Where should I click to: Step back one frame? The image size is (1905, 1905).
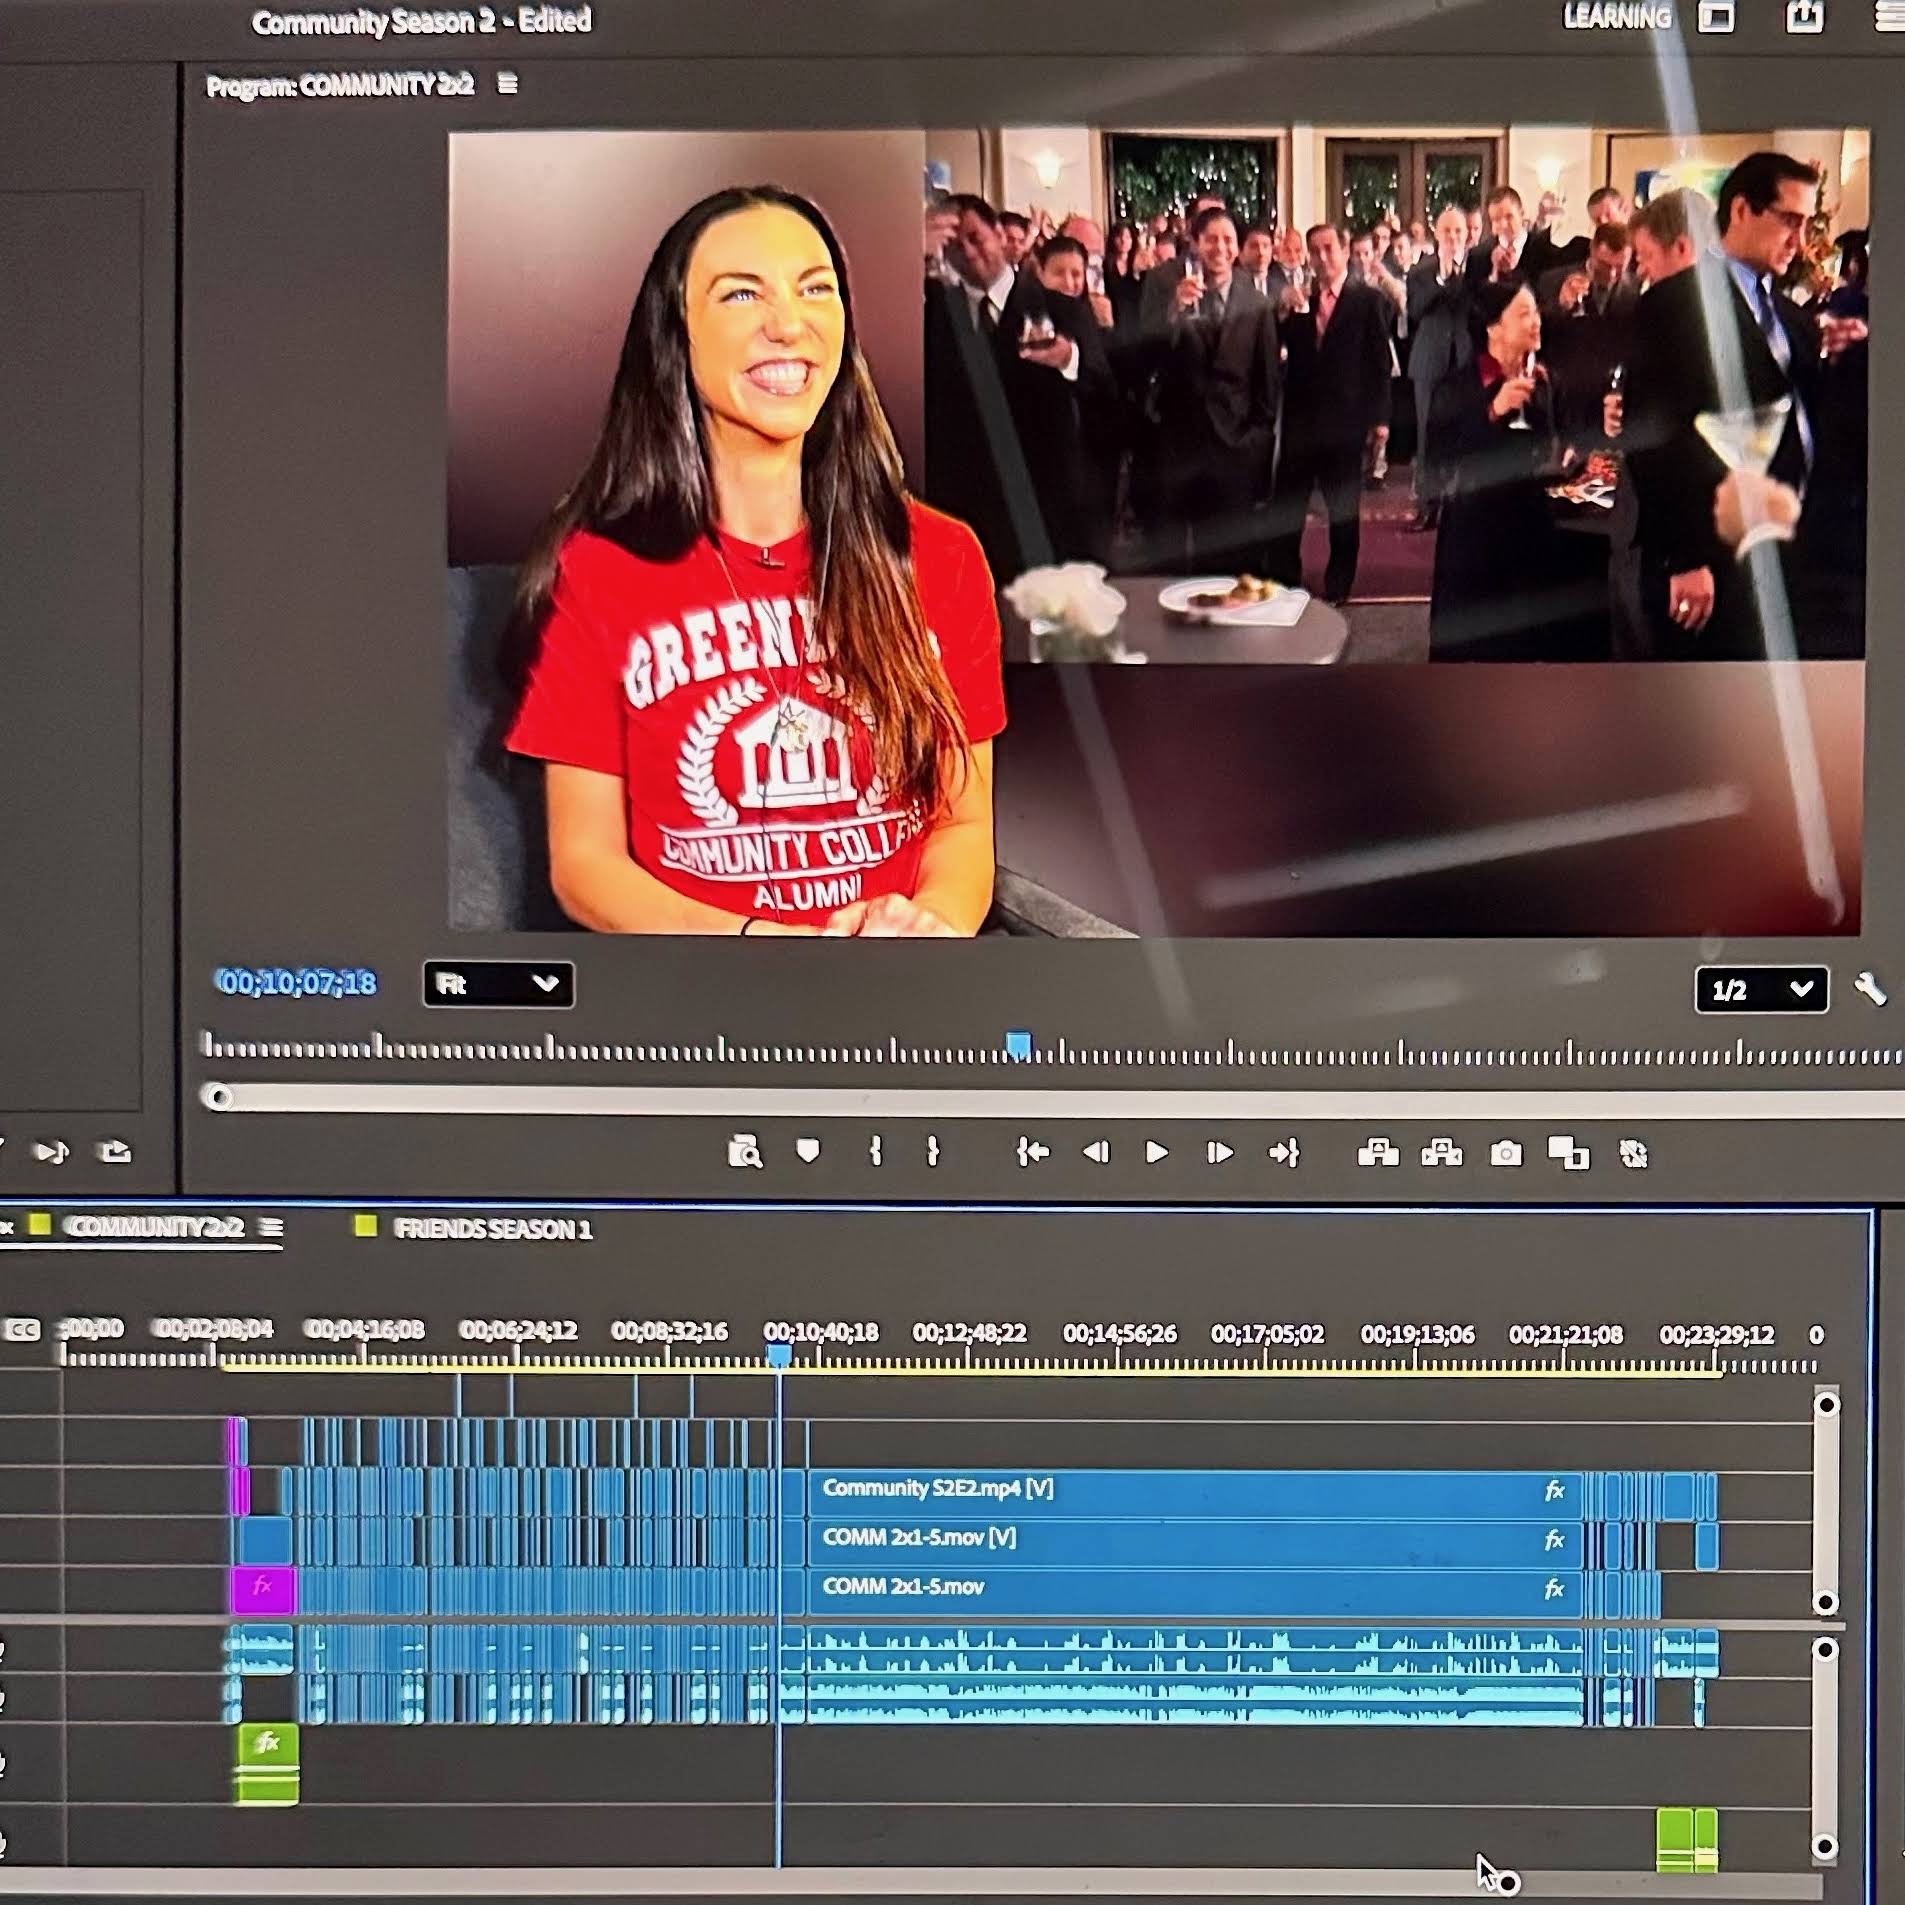1097,1153
